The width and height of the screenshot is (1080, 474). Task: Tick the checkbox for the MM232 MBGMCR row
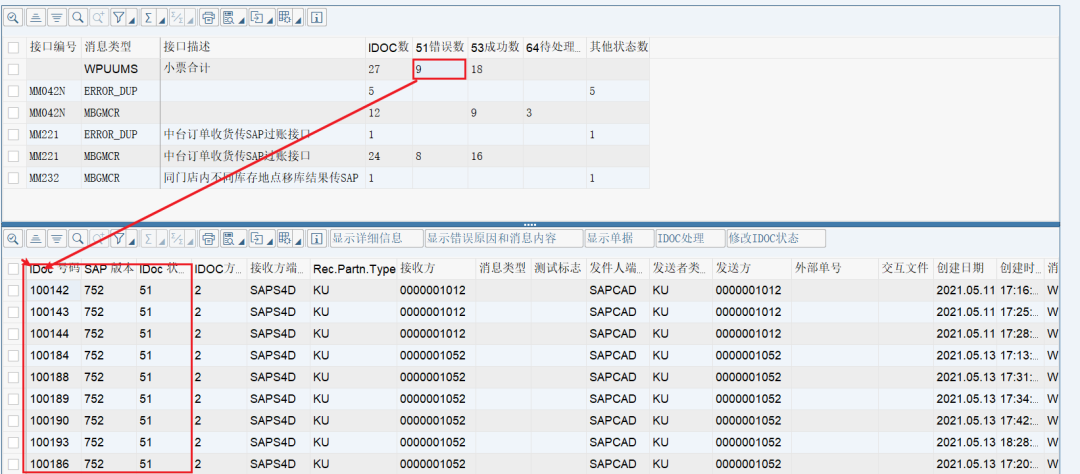click(14, 178)
